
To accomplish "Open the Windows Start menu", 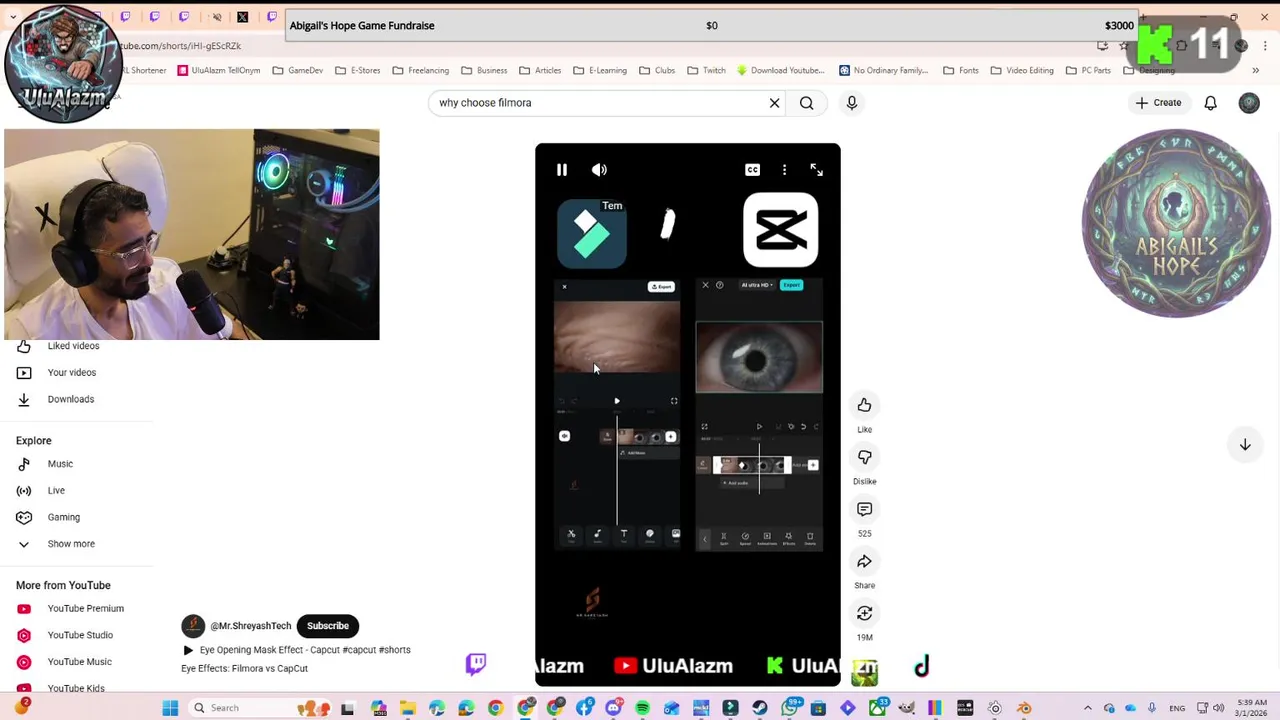I will pyautogui.click(x=170, y=708).
